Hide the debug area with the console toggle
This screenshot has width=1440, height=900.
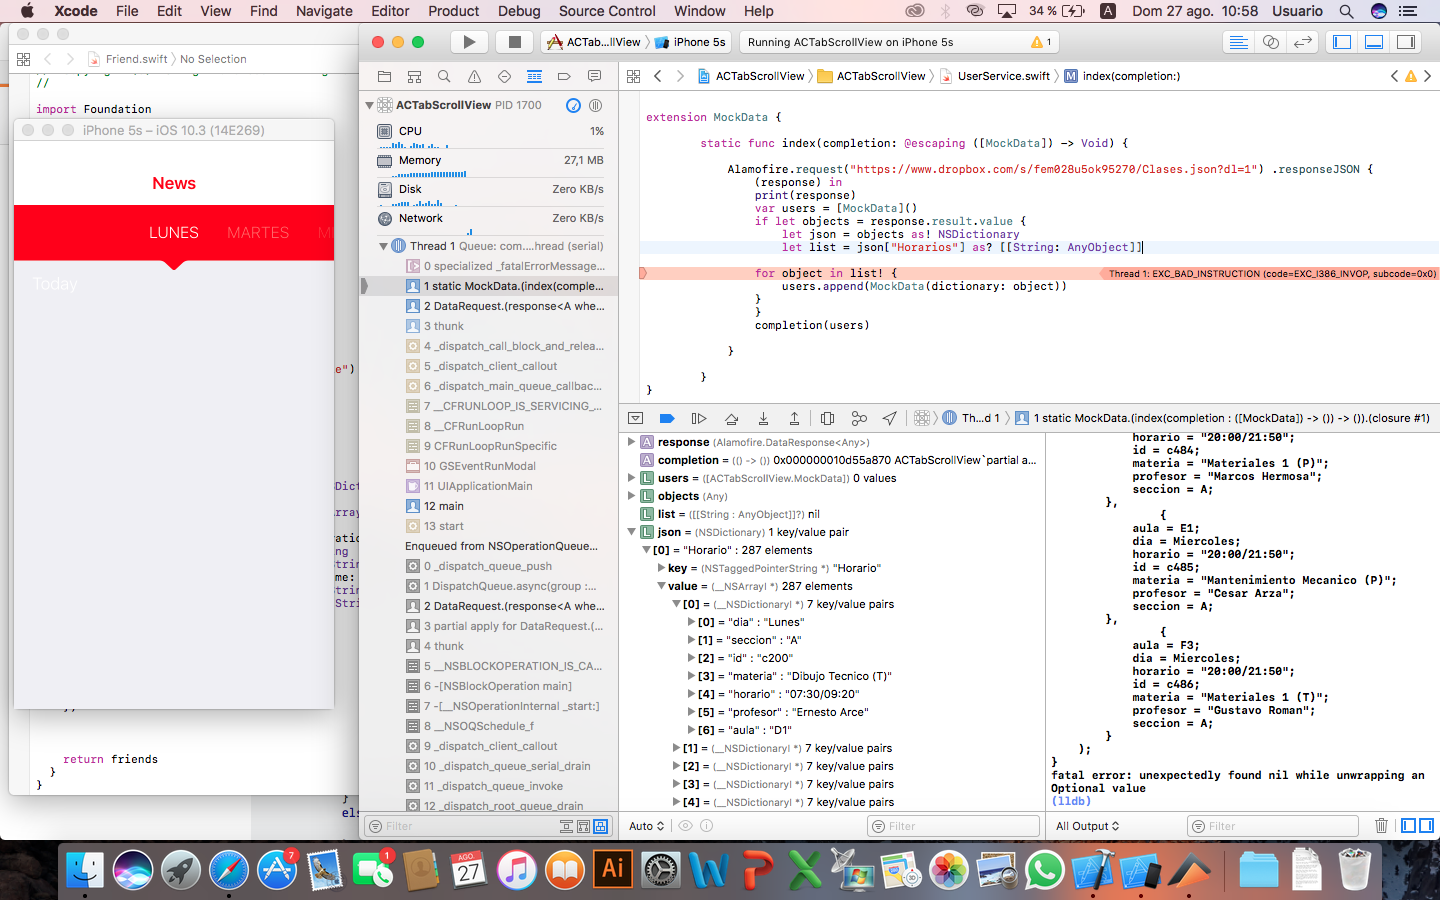click(635, 418)
